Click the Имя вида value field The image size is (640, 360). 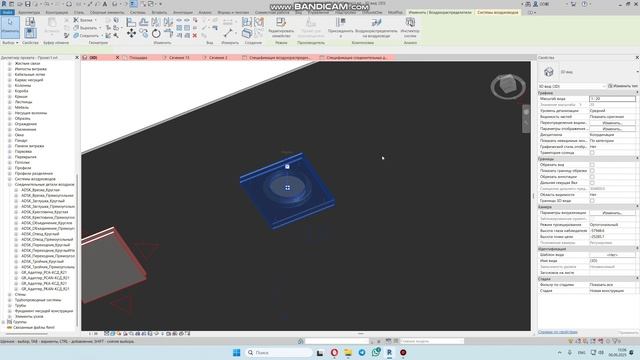click(x=612, y=261)
